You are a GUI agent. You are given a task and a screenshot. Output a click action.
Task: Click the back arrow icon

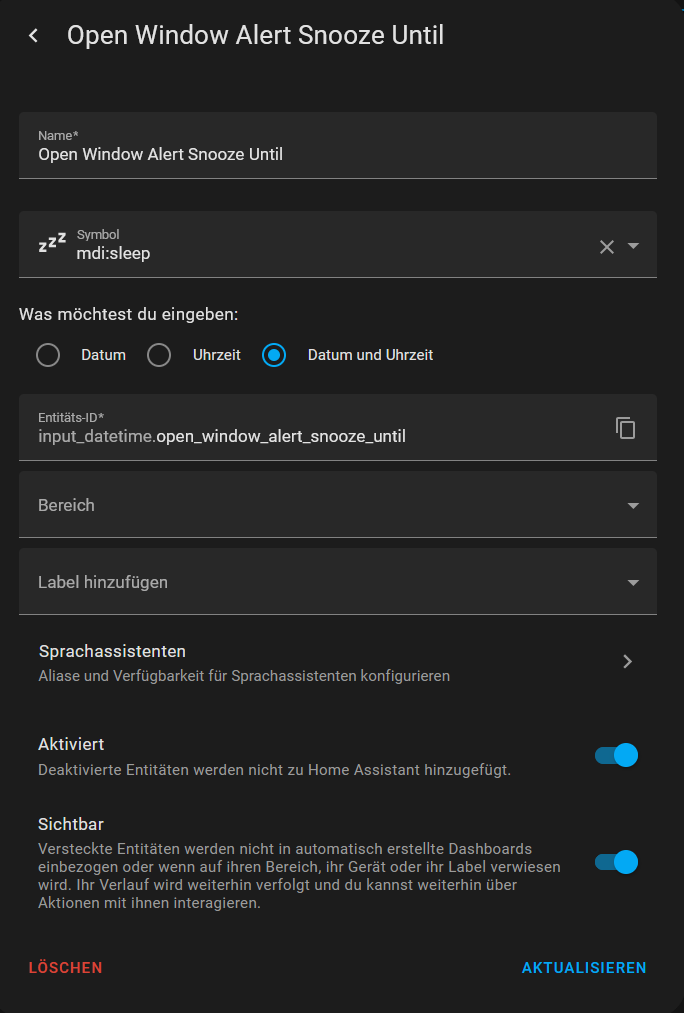coord(34,36)
